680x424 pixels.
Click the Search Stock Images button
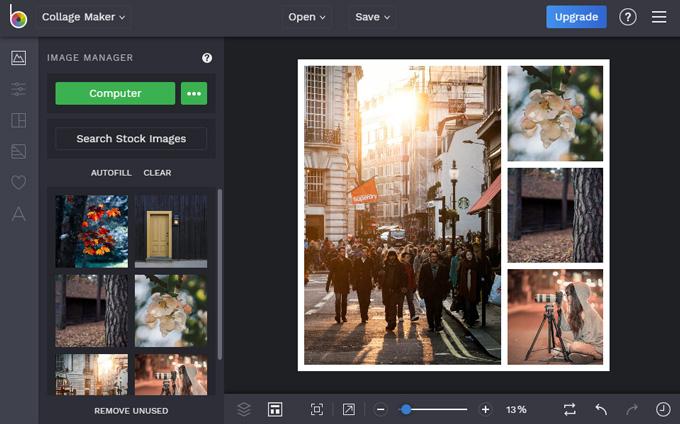tap(131, 138)
